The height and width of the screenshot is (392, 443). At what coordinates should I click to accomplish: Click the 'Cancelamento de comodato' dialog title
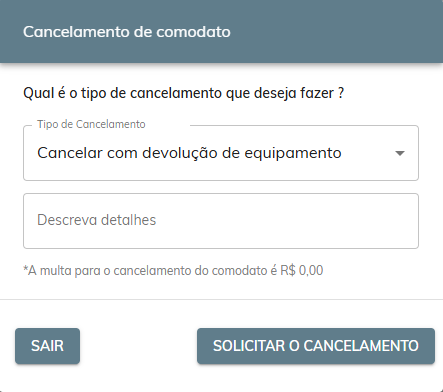pyautogui.click(x=127, y=32)
